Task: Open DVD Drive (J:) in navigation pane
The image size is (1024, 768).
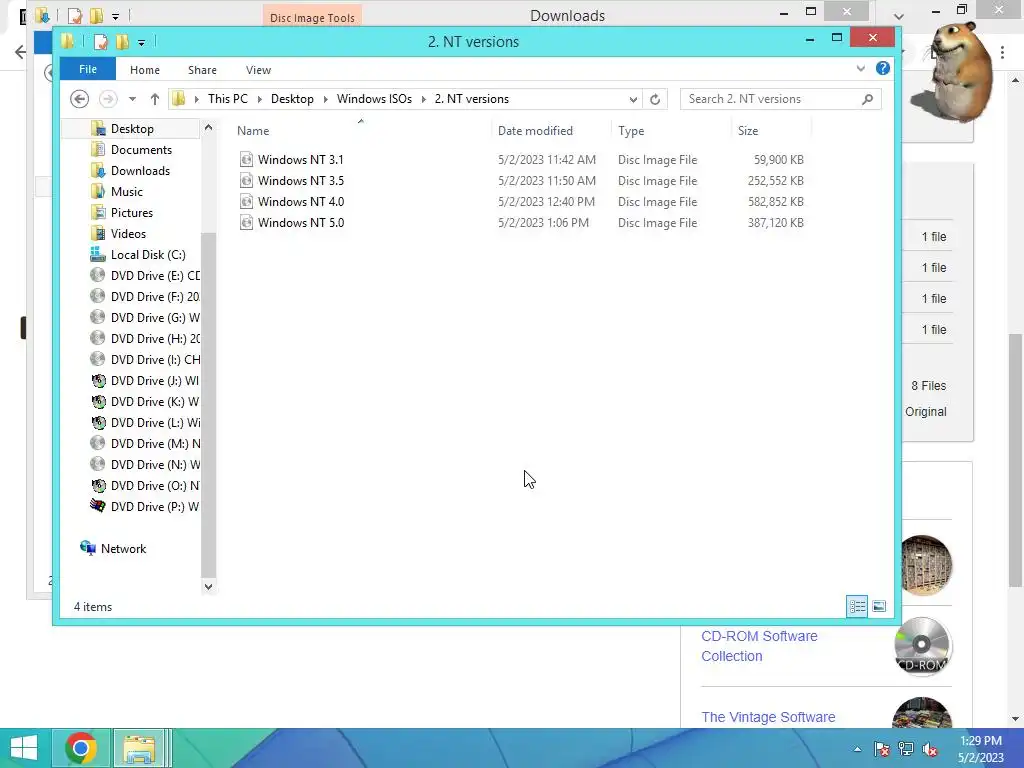Action: pos(155,380)
